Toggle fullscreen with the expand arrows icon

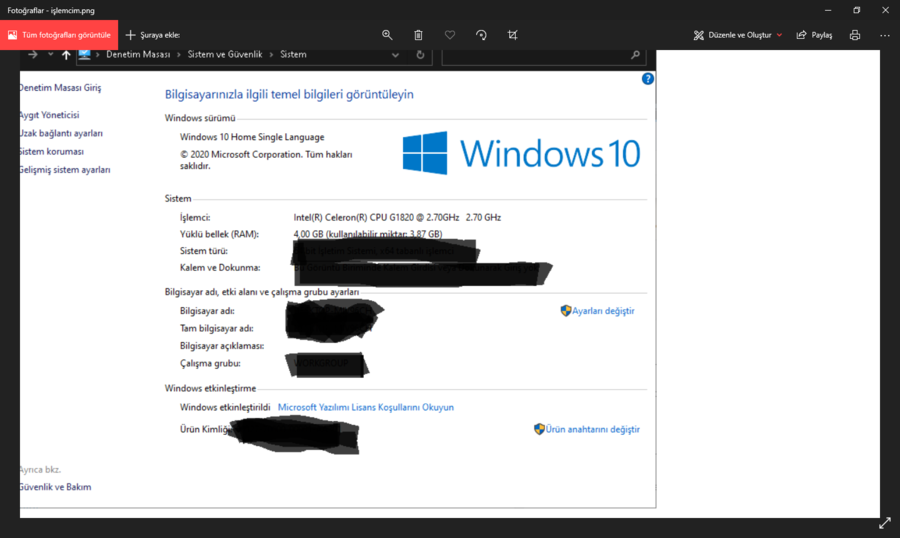[885, 523]
